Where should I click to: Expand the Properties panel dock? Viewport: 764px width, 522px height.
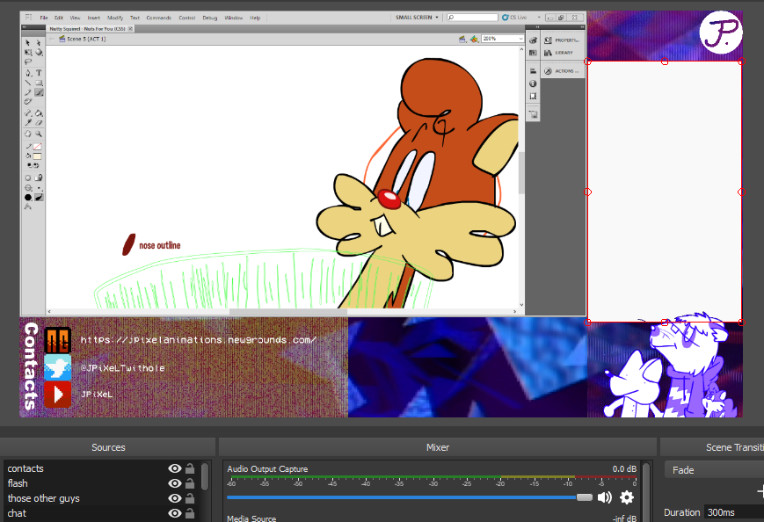(x=582, y=27)
